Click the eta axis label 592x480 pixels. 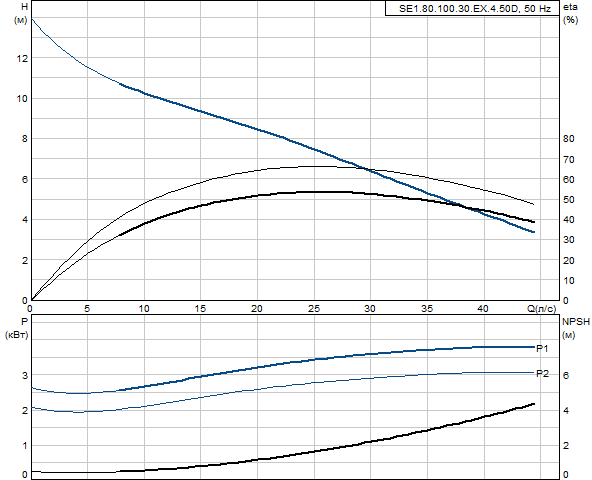(570, 7)
